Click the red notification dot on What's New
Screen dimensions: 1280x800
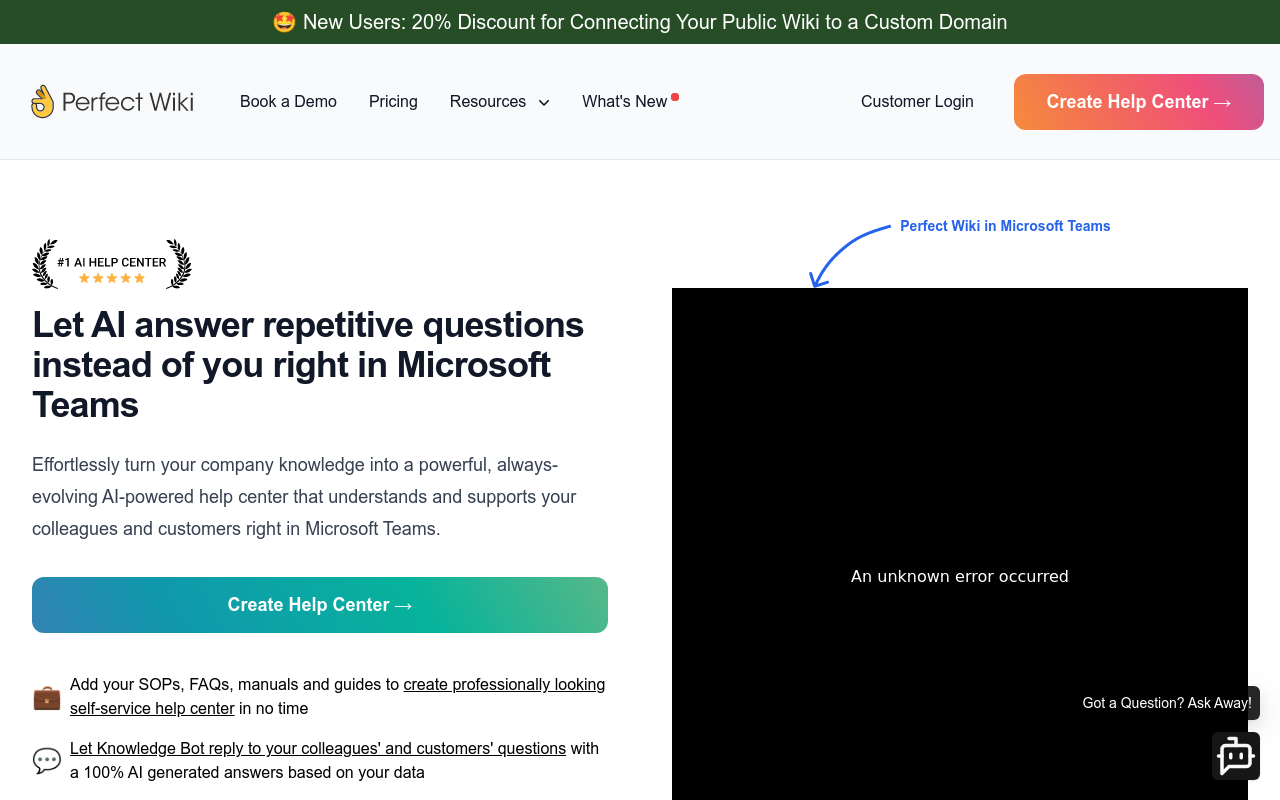tap(675, 97)
